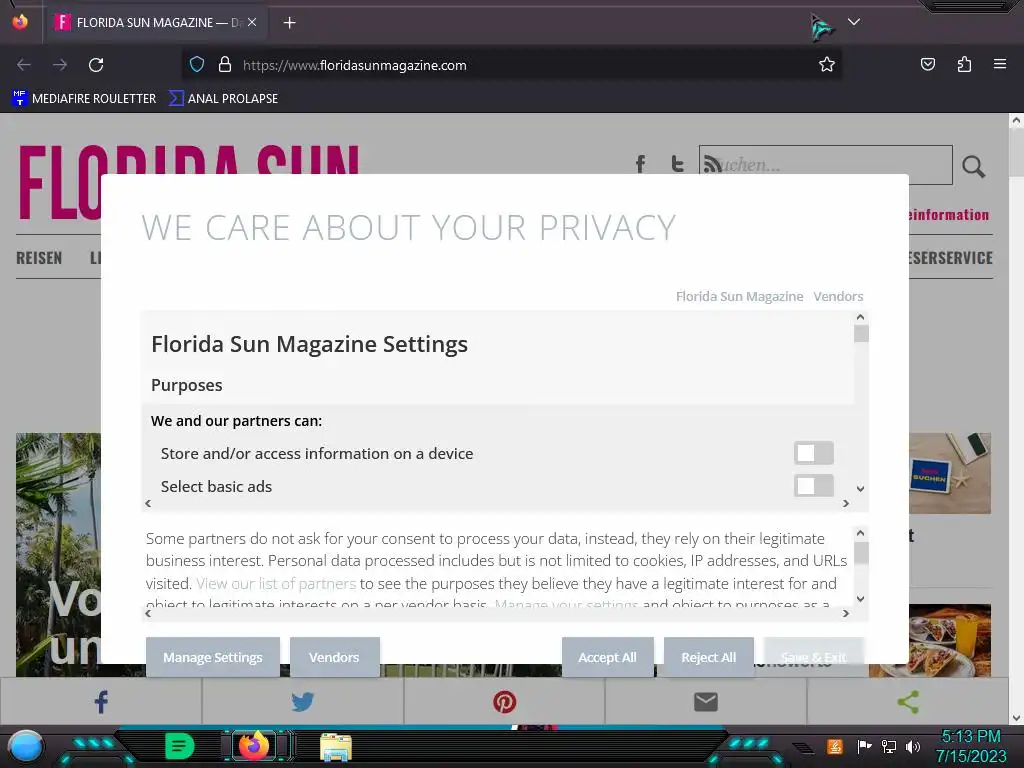The width and height of the screenshot is (1024, 768).
Task: Expand the list all tabs chevron
Action: 854,22
